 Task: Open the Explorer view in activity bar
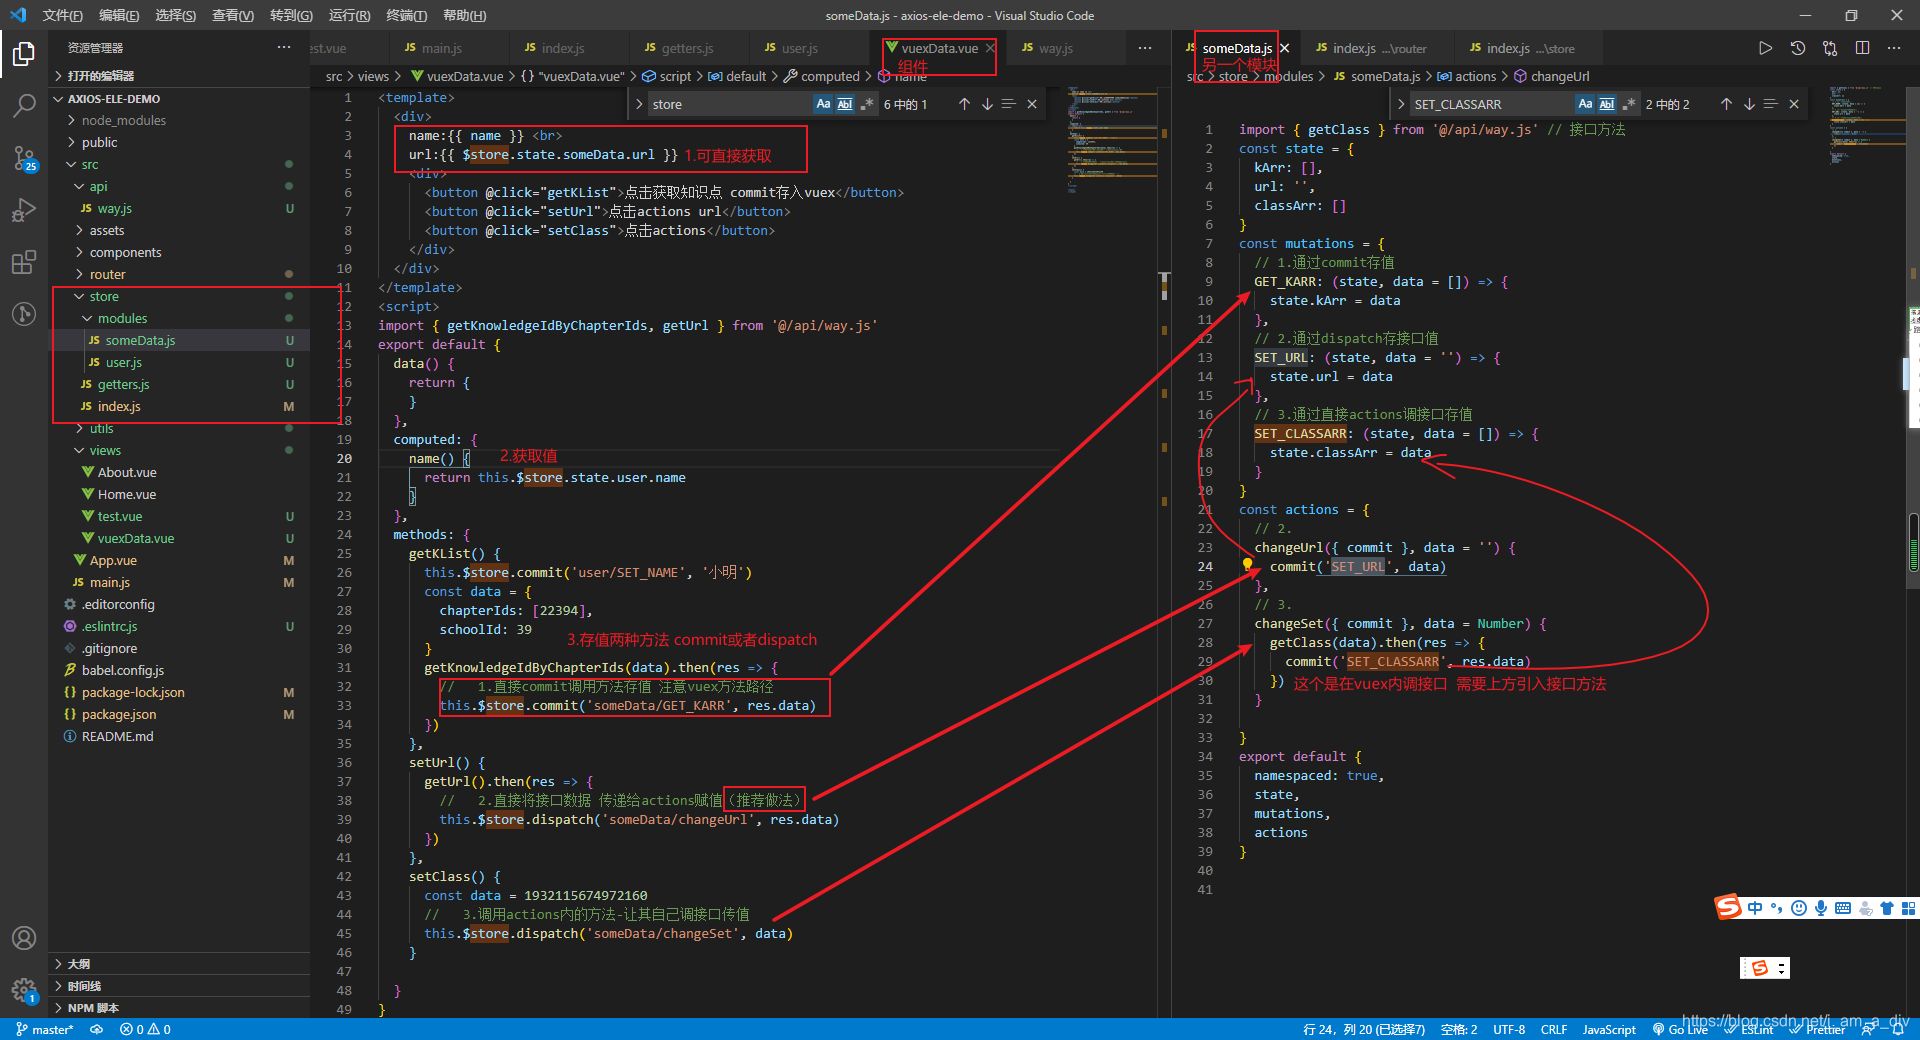[24, 53]
